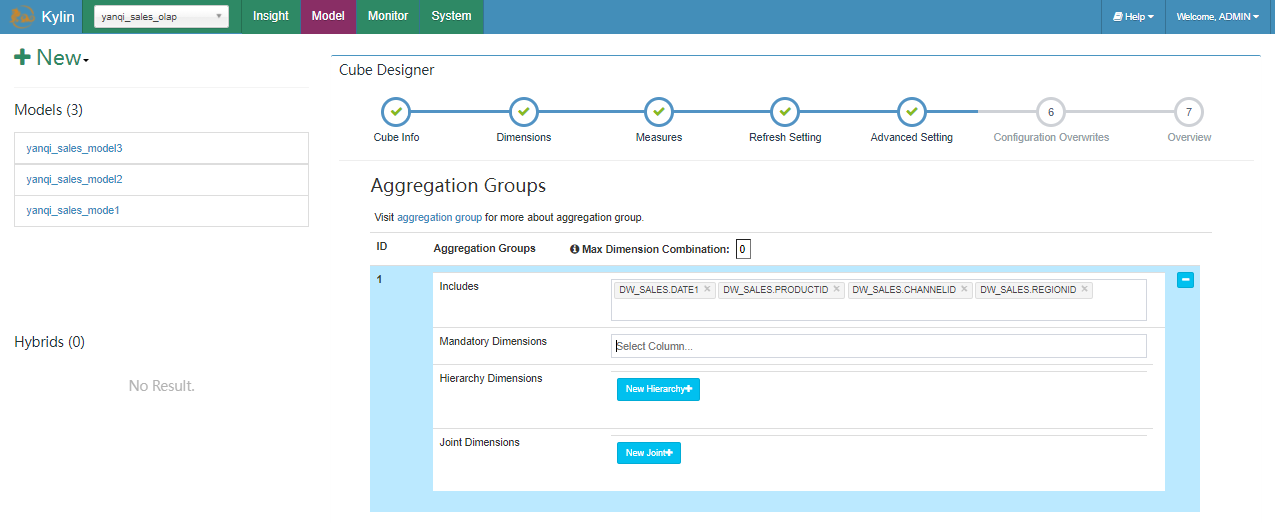This screenshot has height=523, width=1275.
Task: Click the DW_SALES.REGIONID tag text
Action: pos(1028,290)
